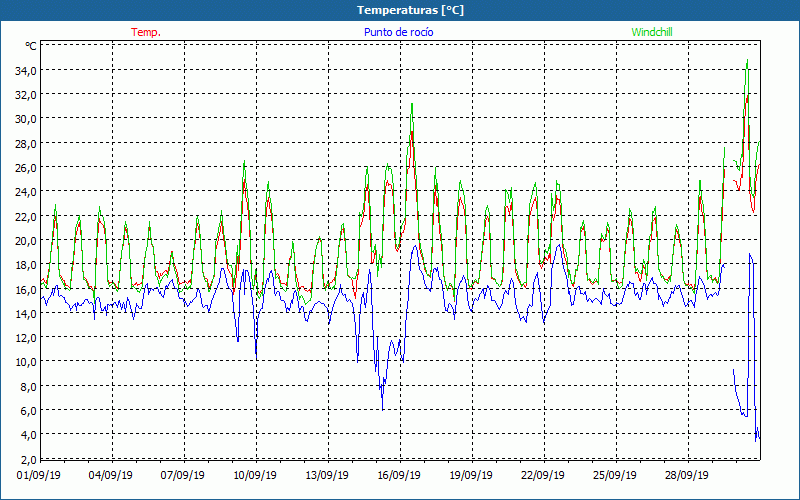
Task: Click the 34,0 y-axis value
Action: (x=26, y=70)
